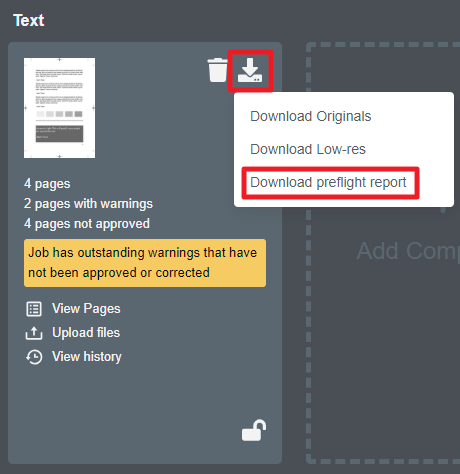Select Download Low-res option

308,149
